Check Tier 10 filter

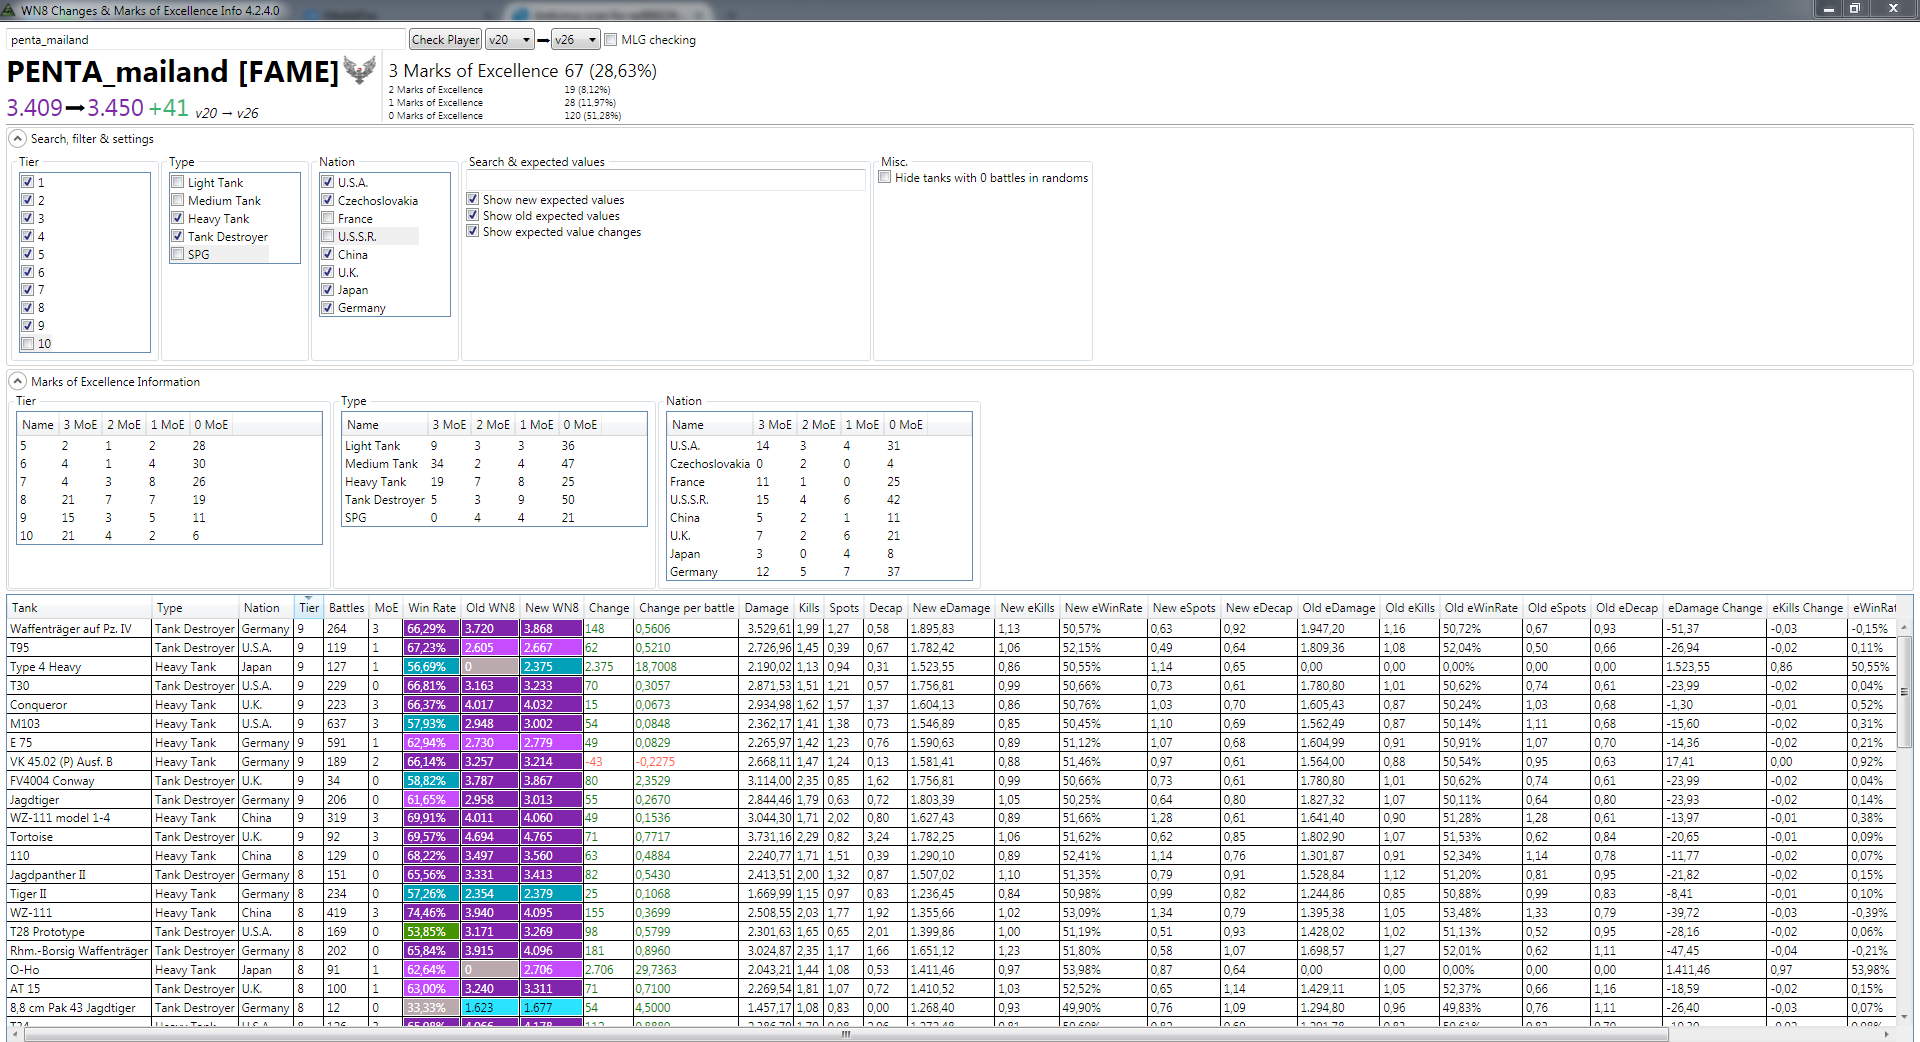coord(28,343)
